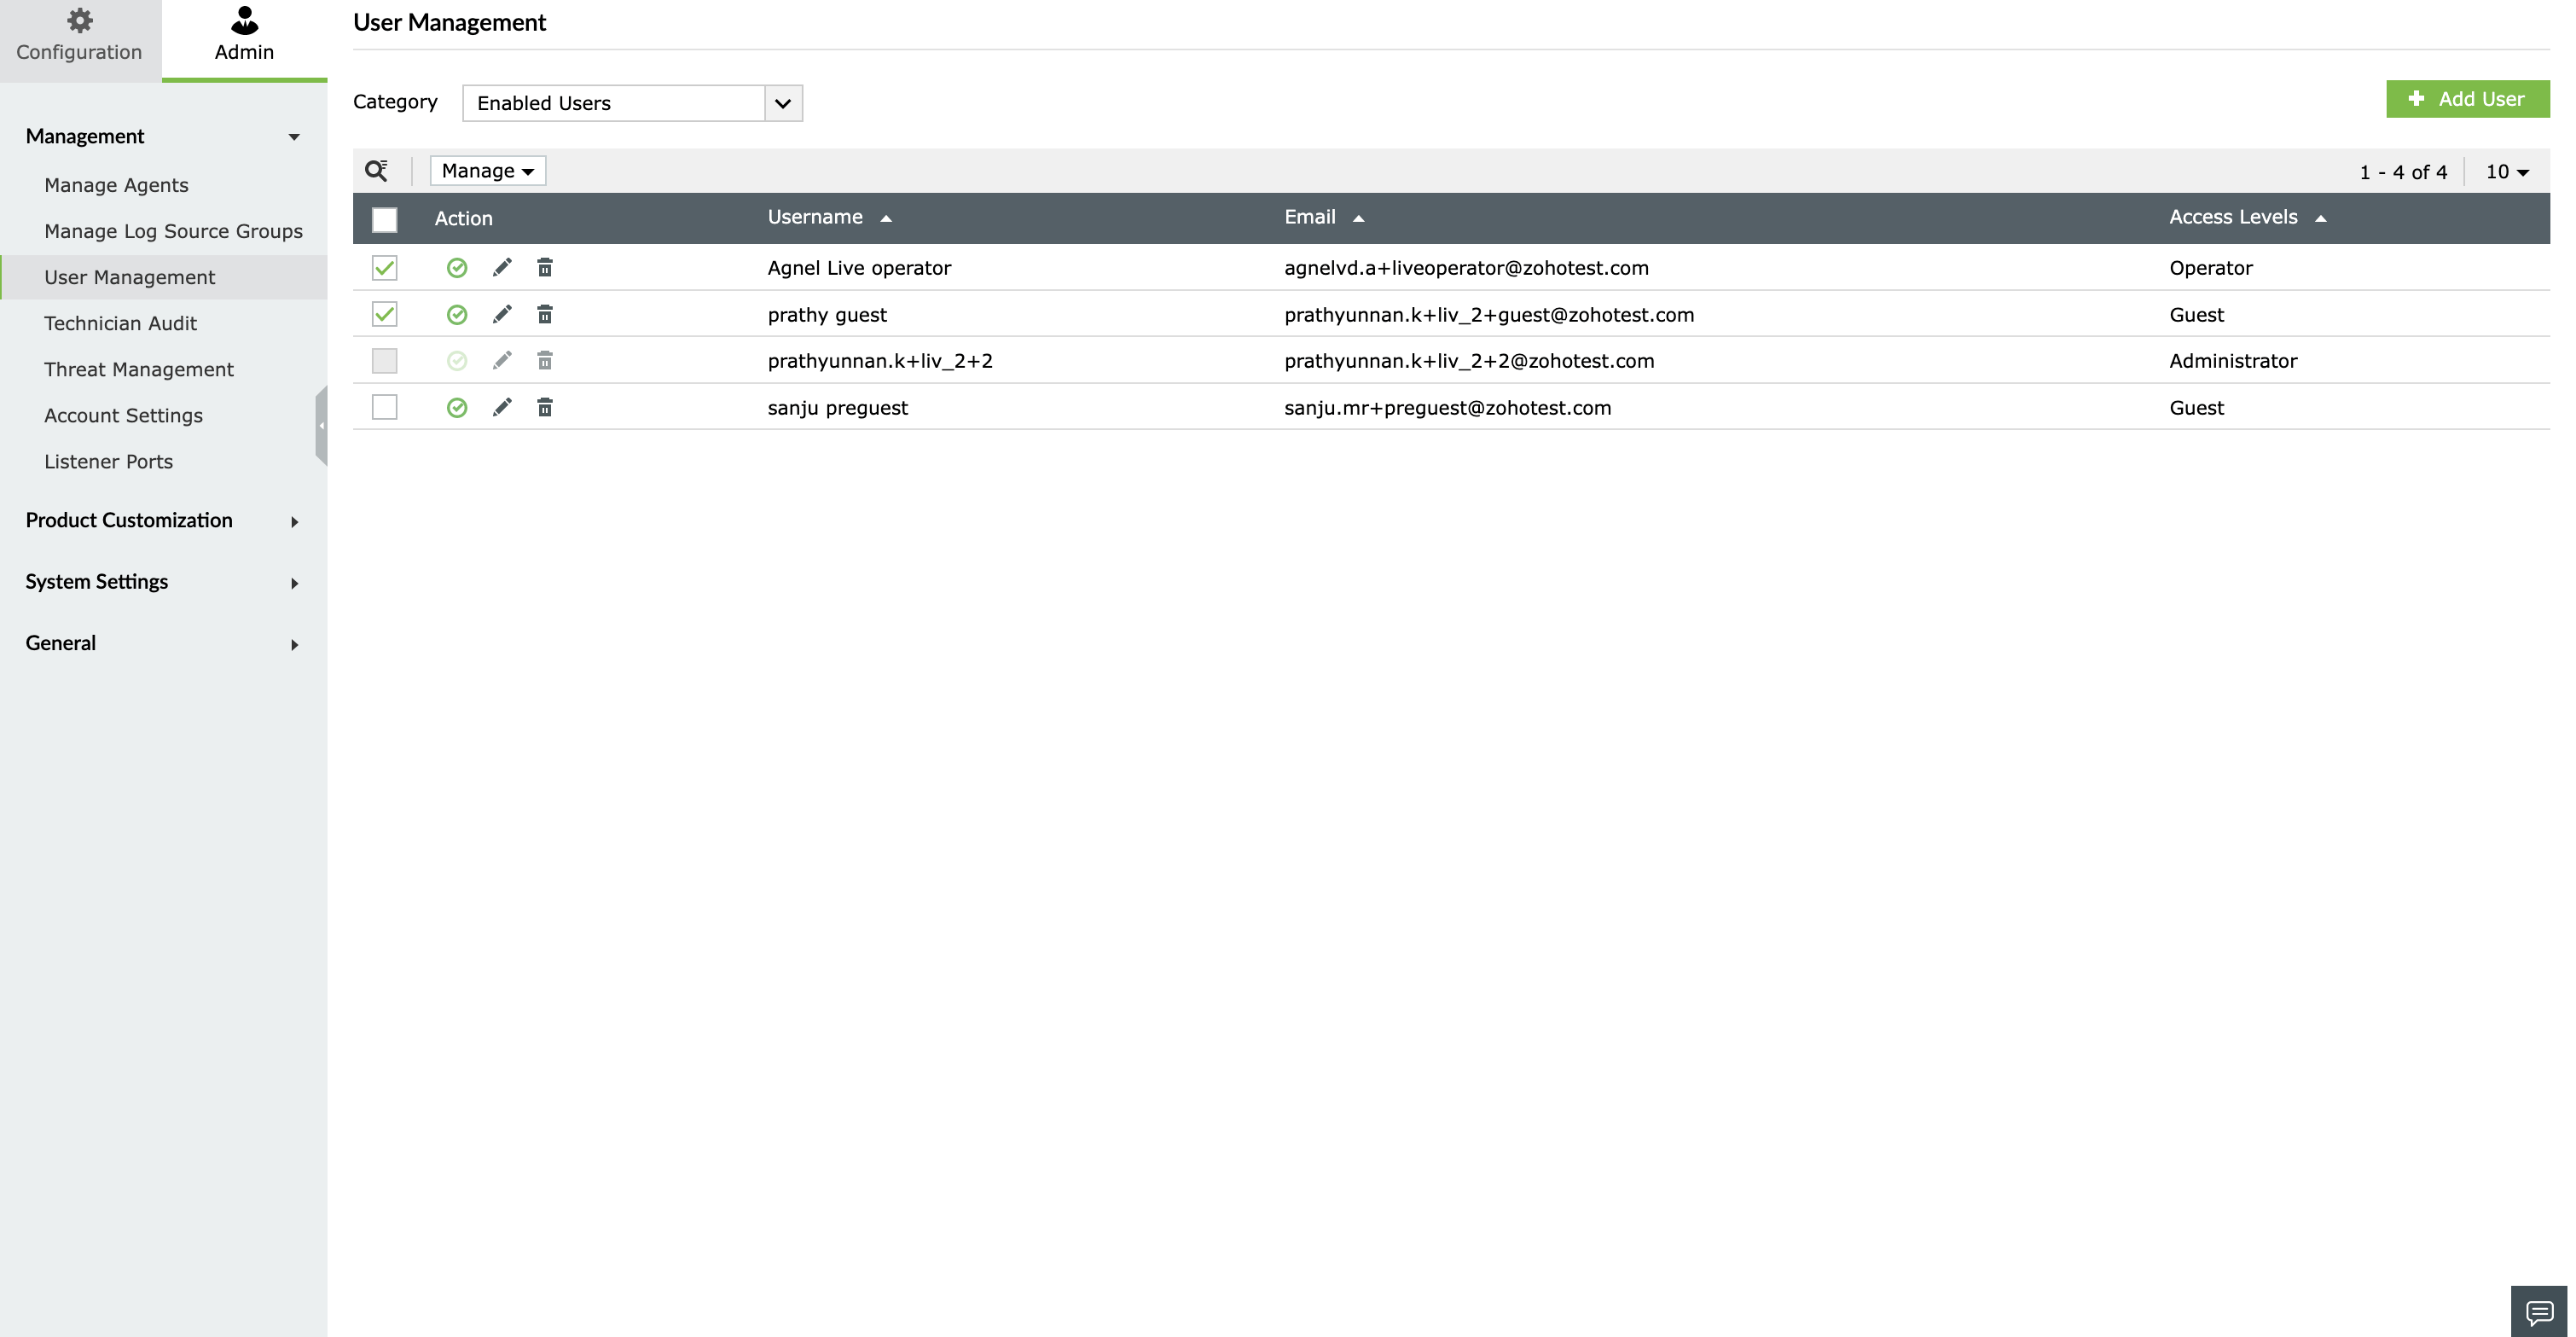The height and width of the screenshot is (1337, 2576).
Task: Change the rows per page from 10
Action: (2507, 172)
